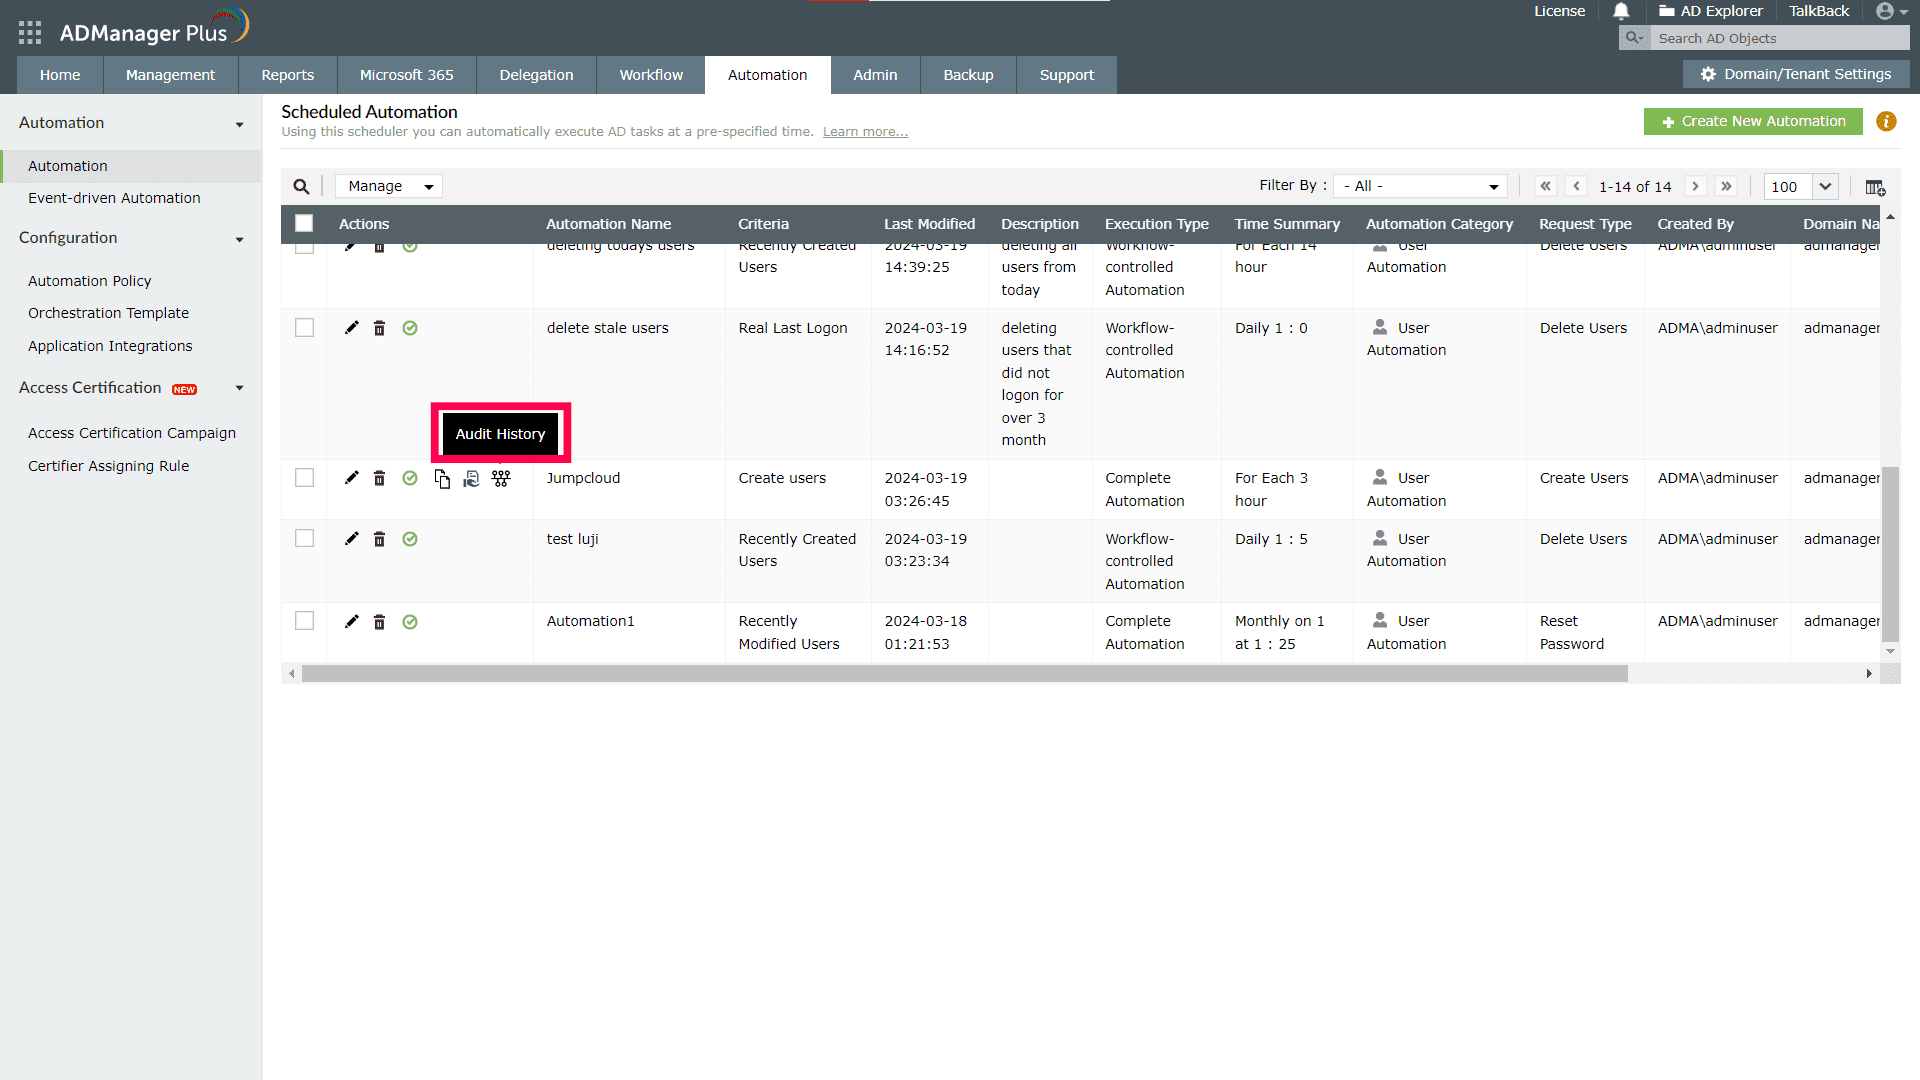Switch to the Workflow tab
The image size is (1920, 1080).
650,75
